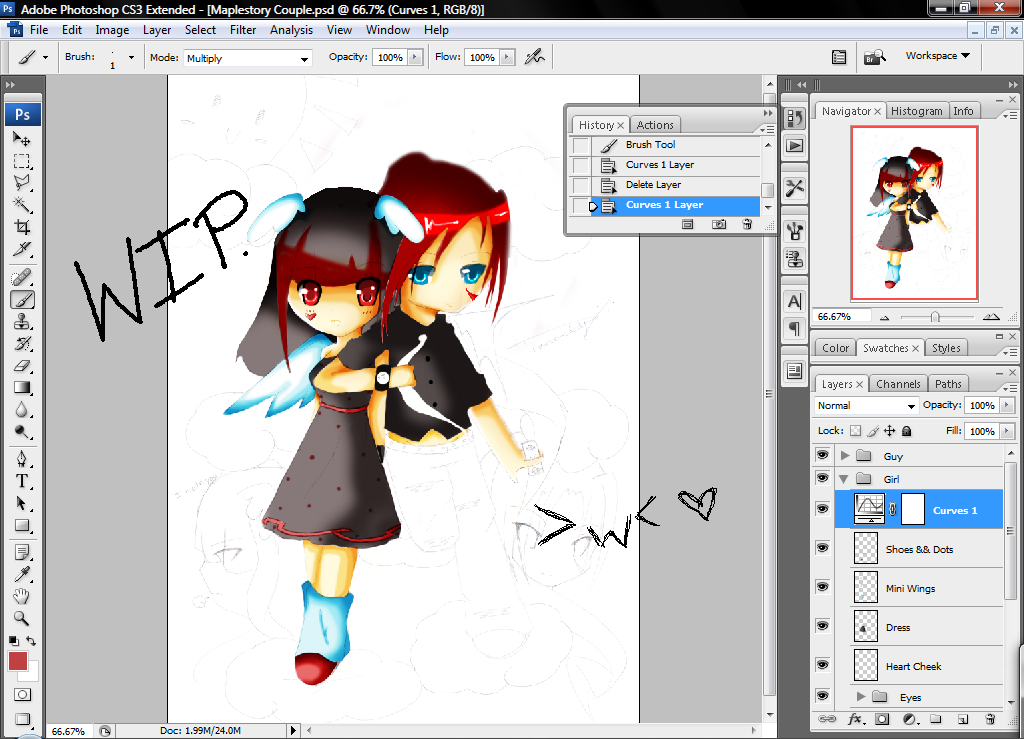Click the Navigator preview thumbnail
1024x739 pixels.
pyautogui.click(x=914, y=213)
